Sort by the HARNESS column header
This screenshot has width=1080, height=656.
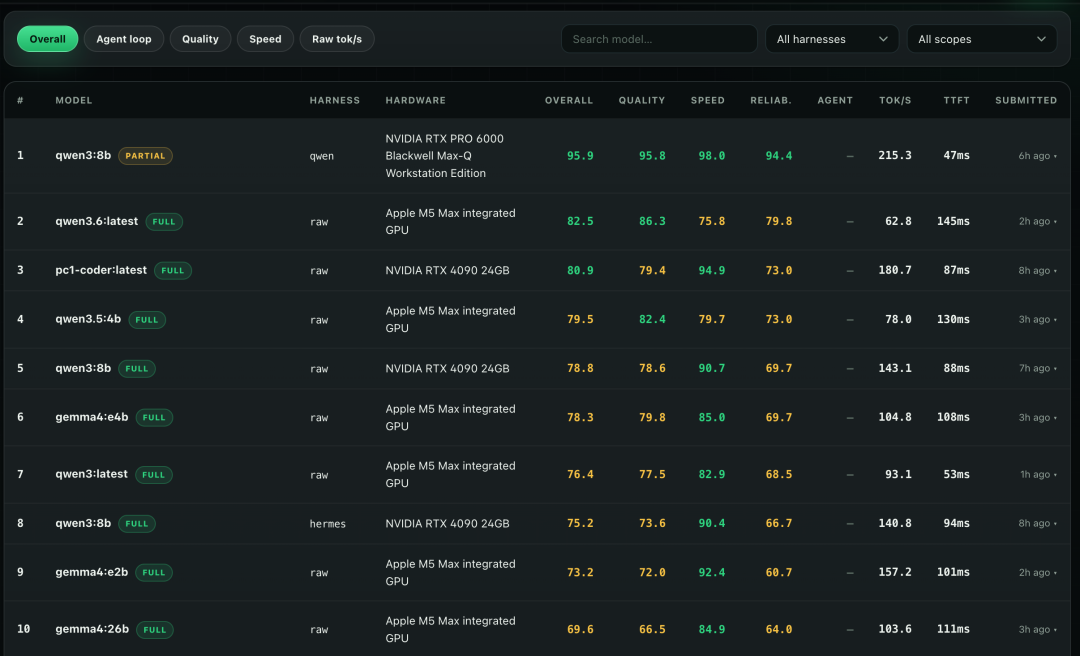click(x=335, y=101)
